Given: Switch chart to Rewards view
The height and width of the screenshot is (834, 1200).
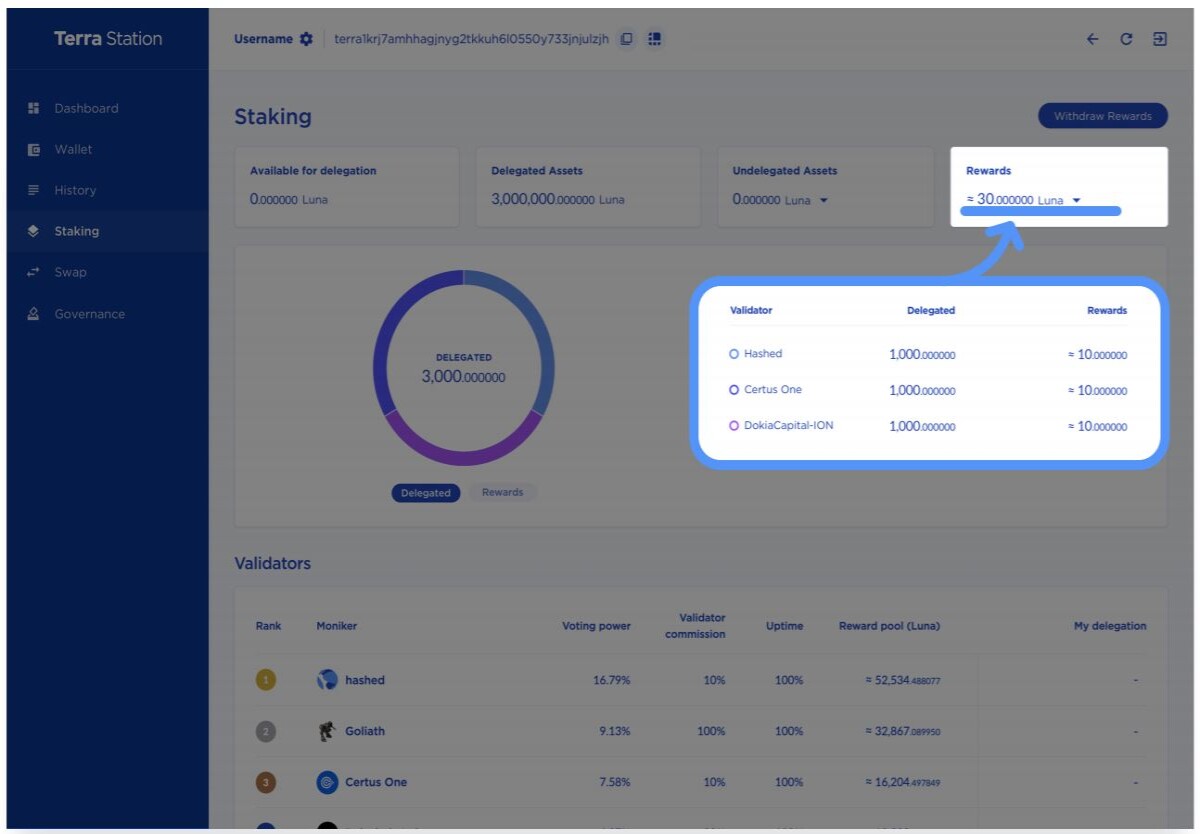Looking at the screenshot, I should 502,493.
